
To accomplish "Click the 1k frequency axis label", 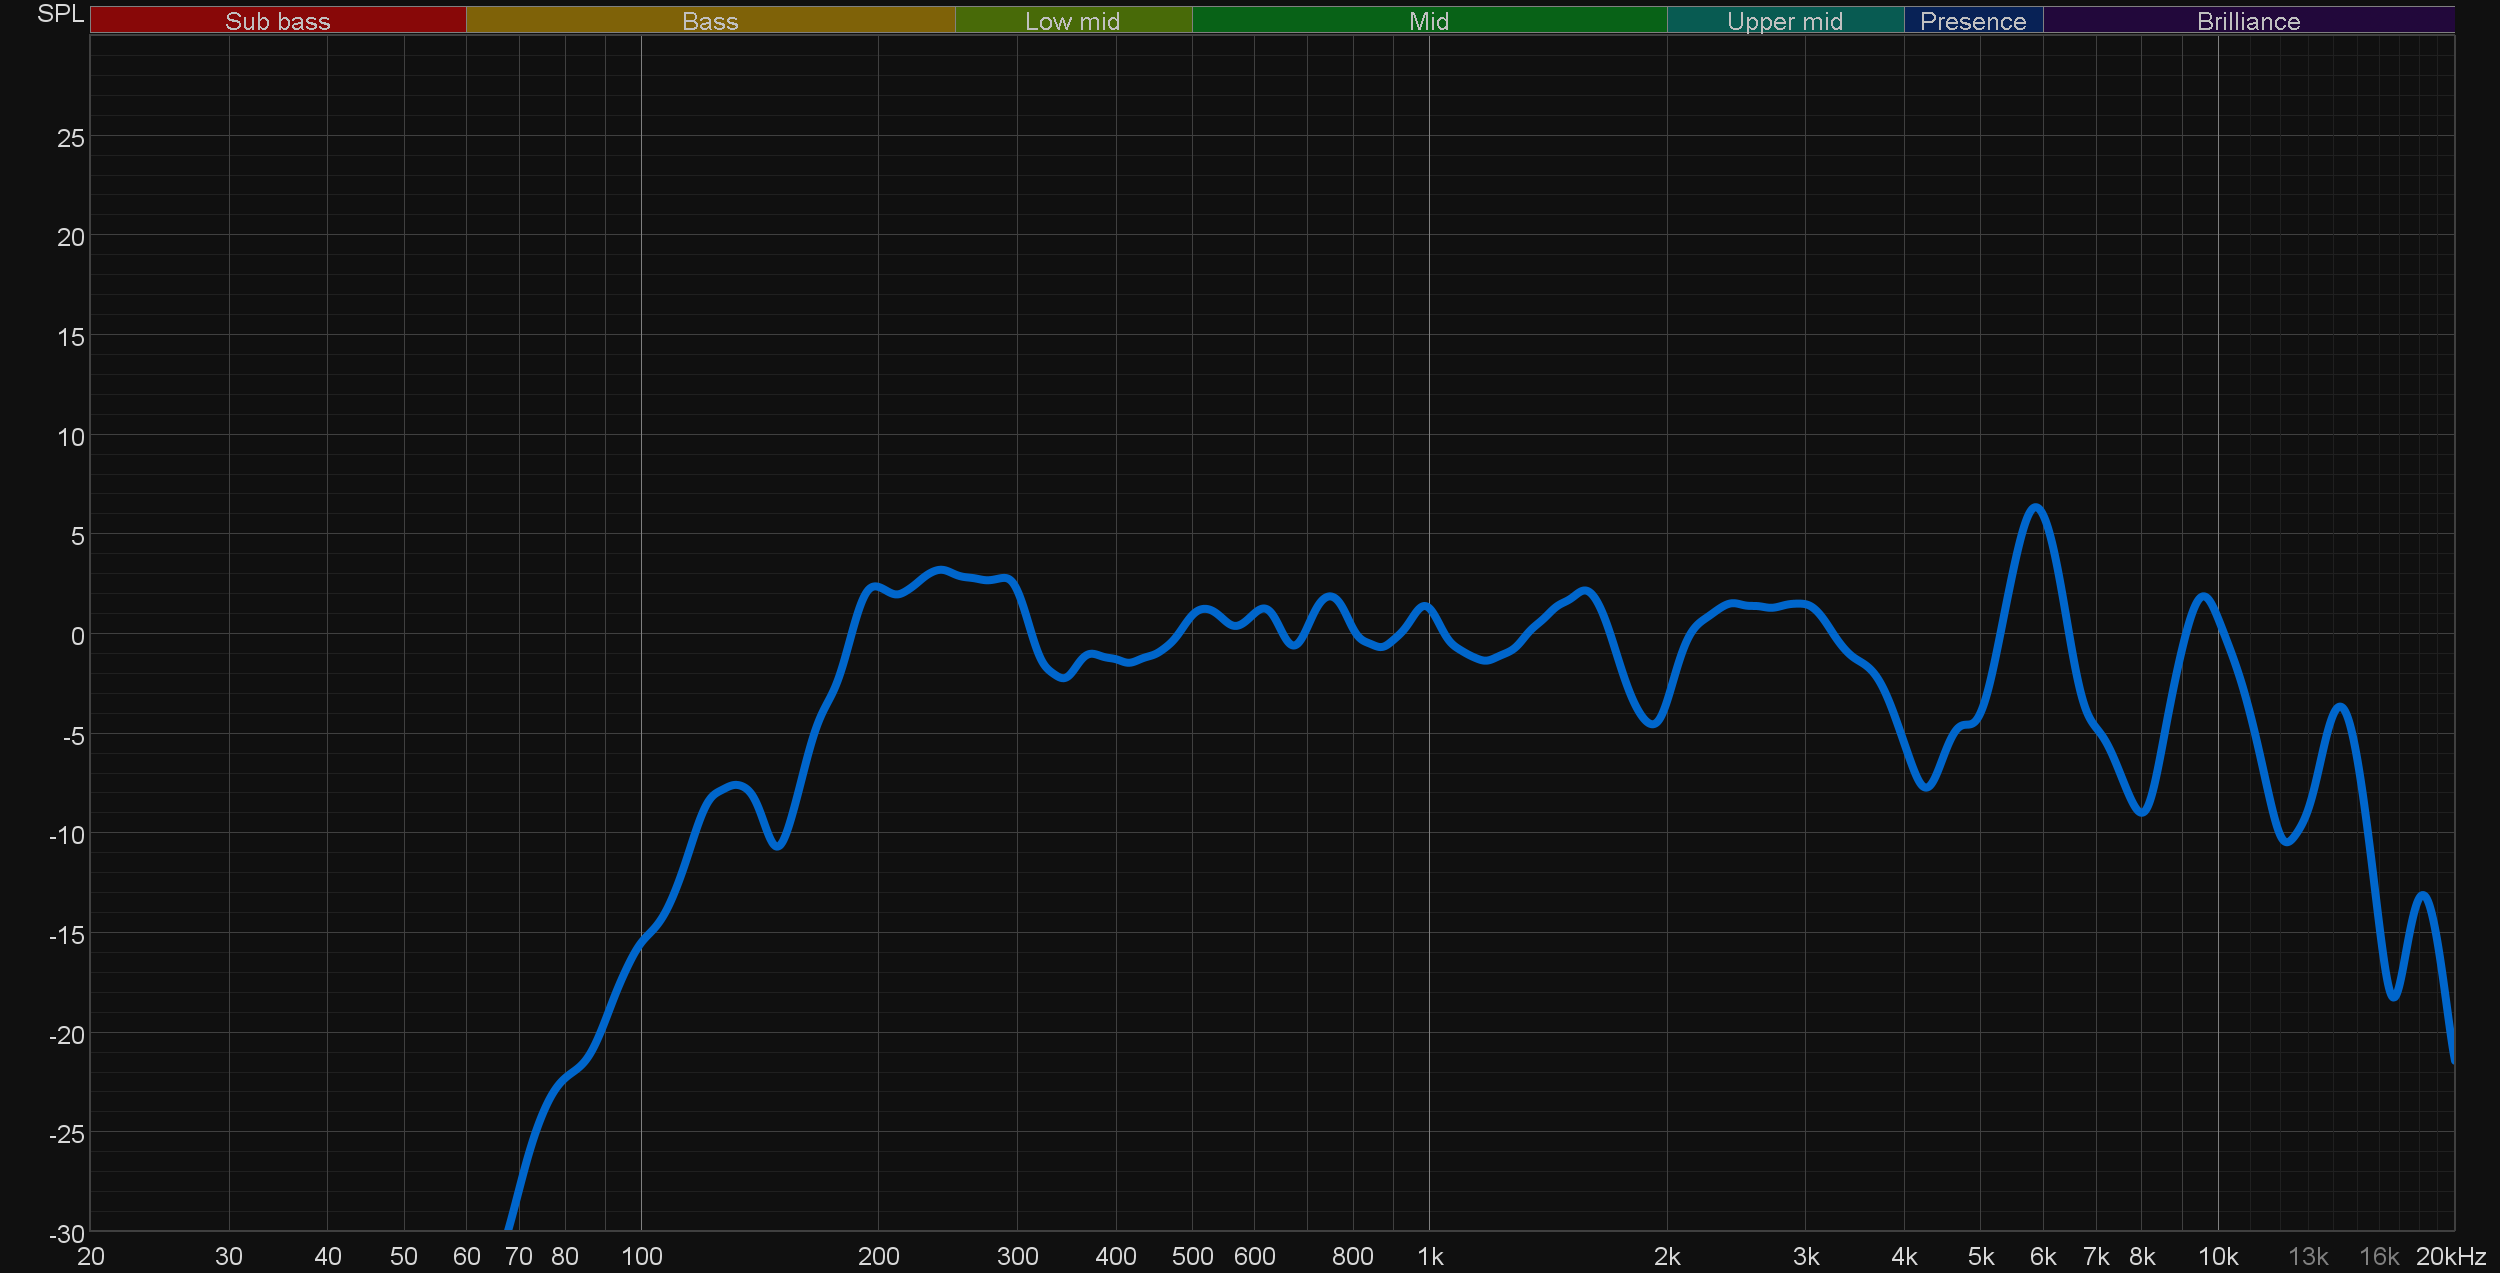I will pos(1430,1256).
